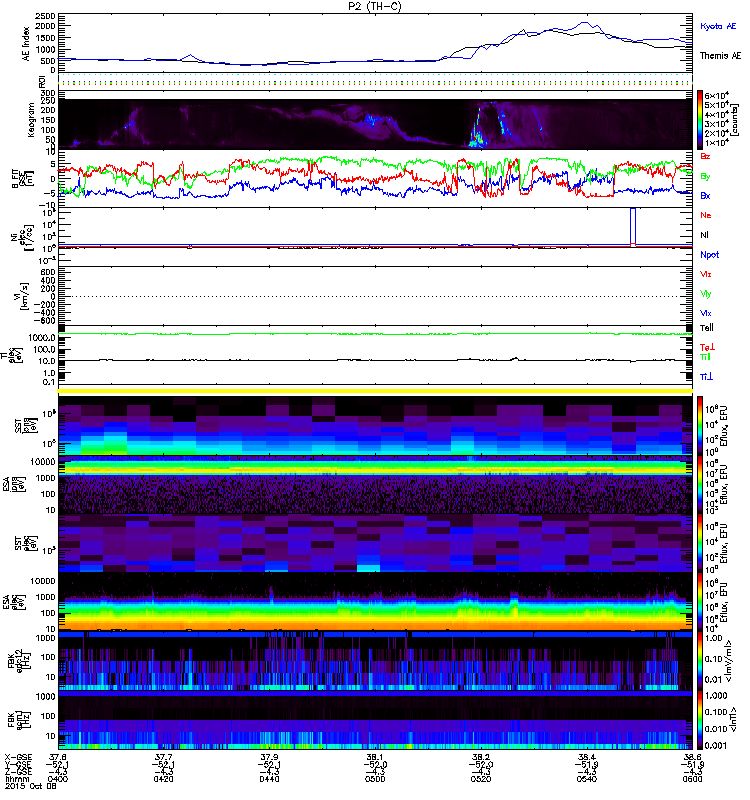The width and height of the screenshot is (750, 800).
Task: Click the 1000.0 tick on temperature axis
Action: 42,338
